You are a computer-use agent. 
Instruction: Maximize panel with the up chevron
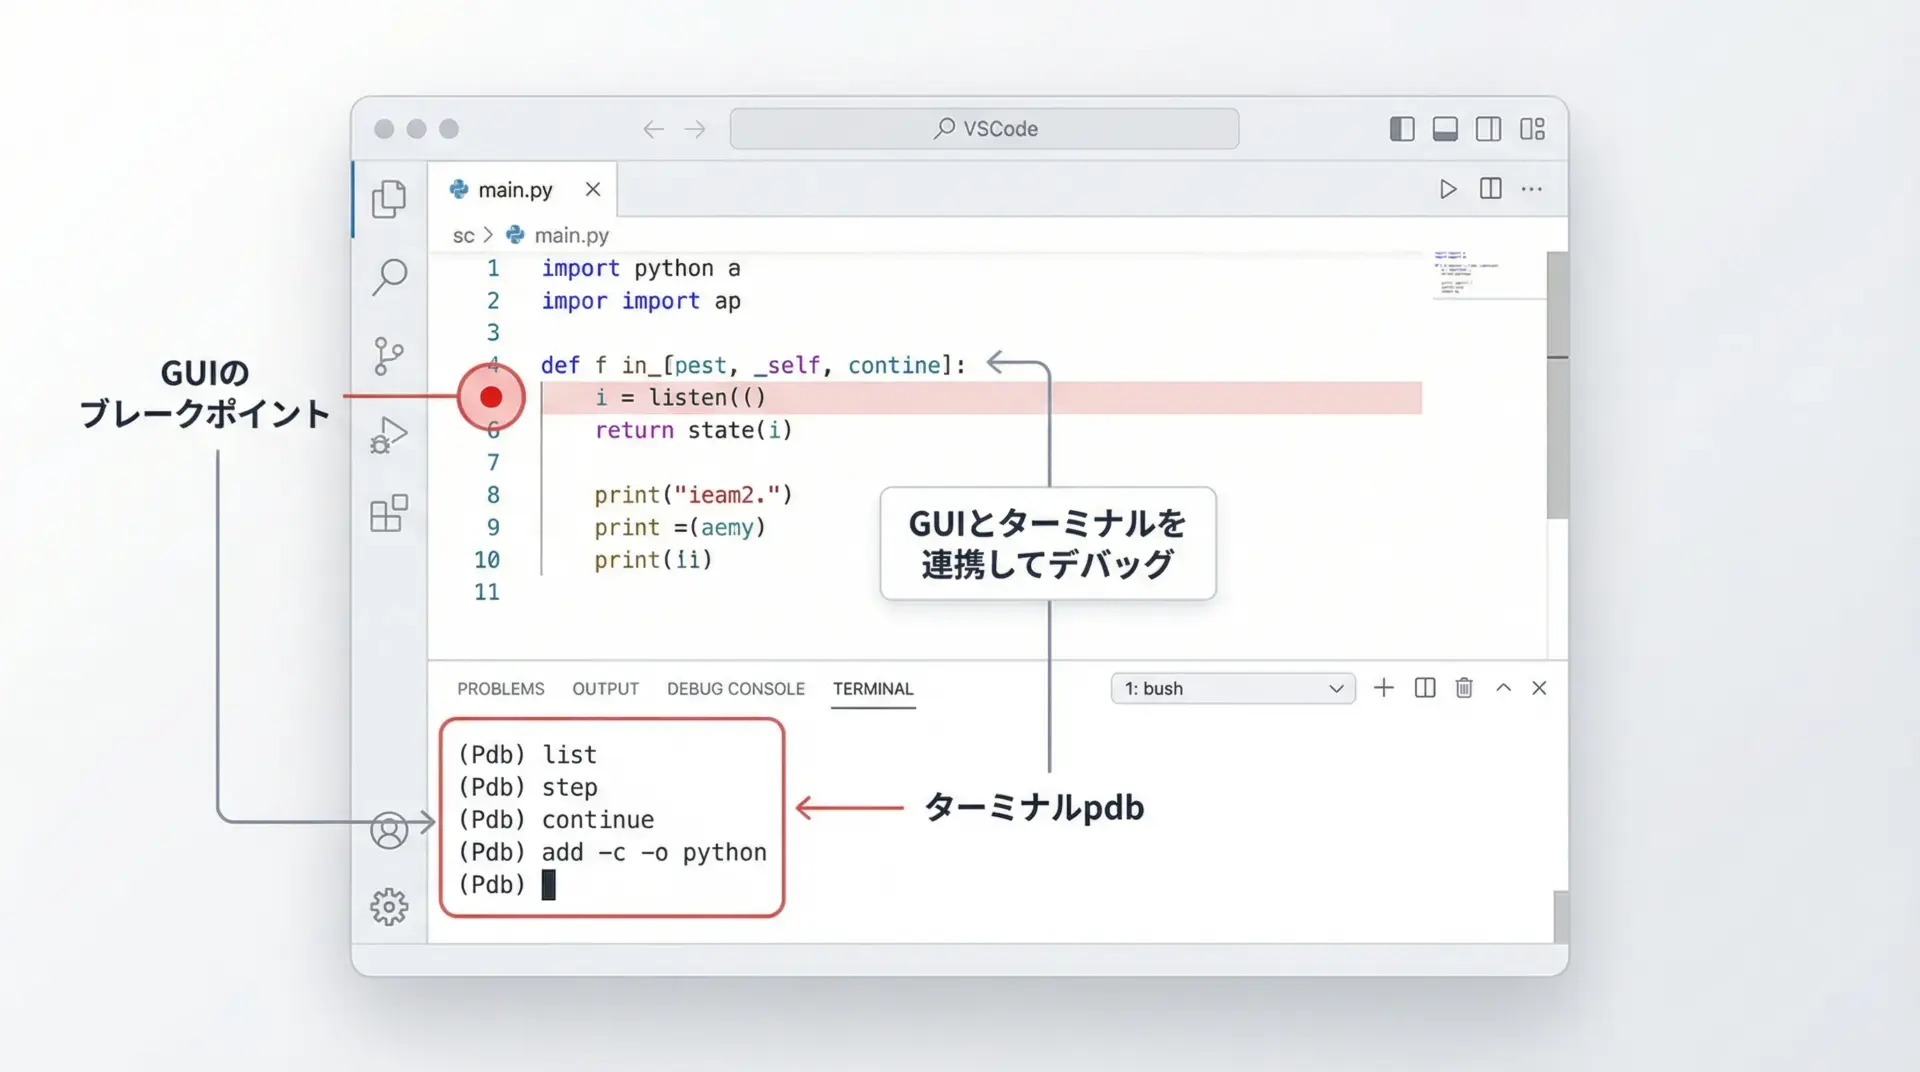coord(1503,688)
